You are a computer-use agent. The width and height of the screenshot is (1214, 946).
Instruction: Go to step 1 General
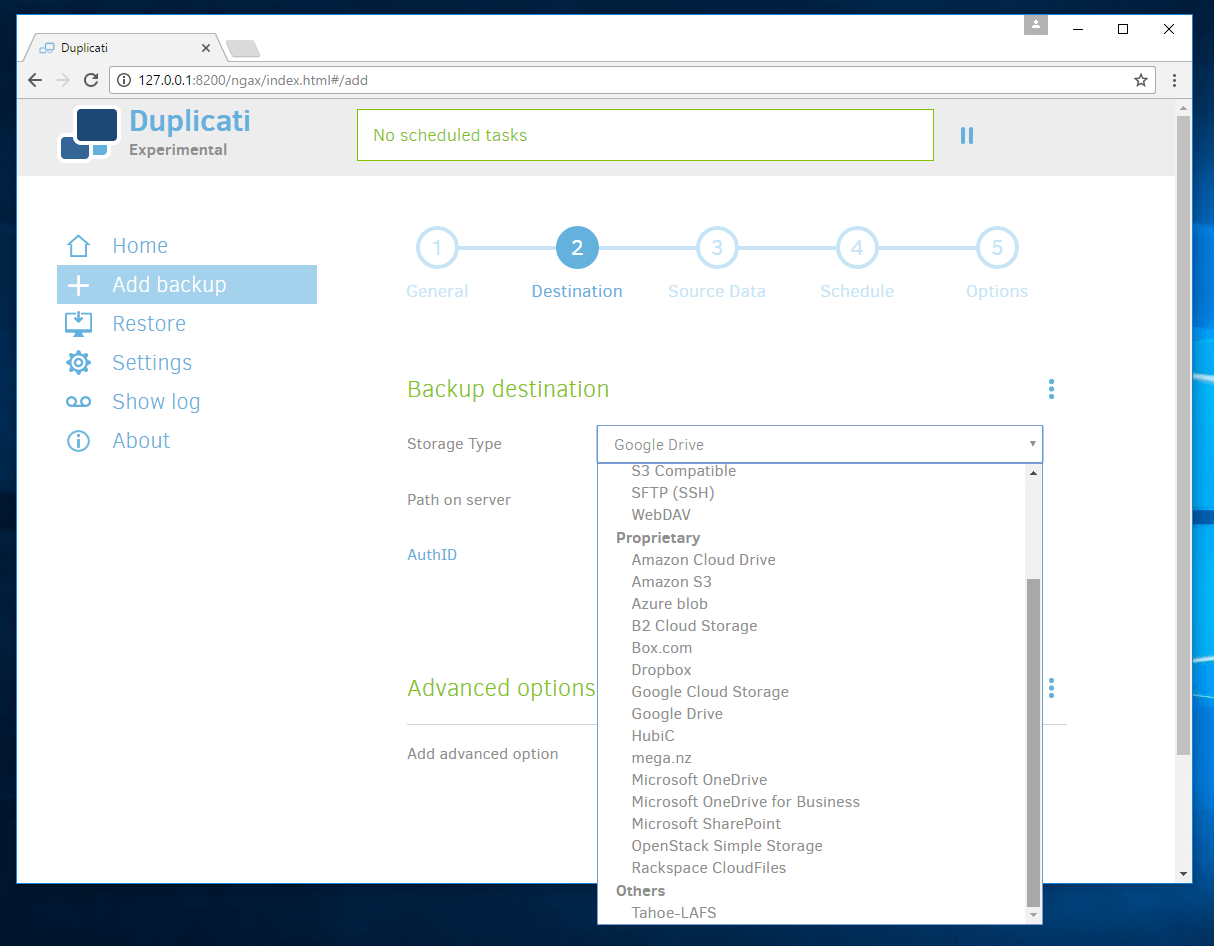click(437, 248)
